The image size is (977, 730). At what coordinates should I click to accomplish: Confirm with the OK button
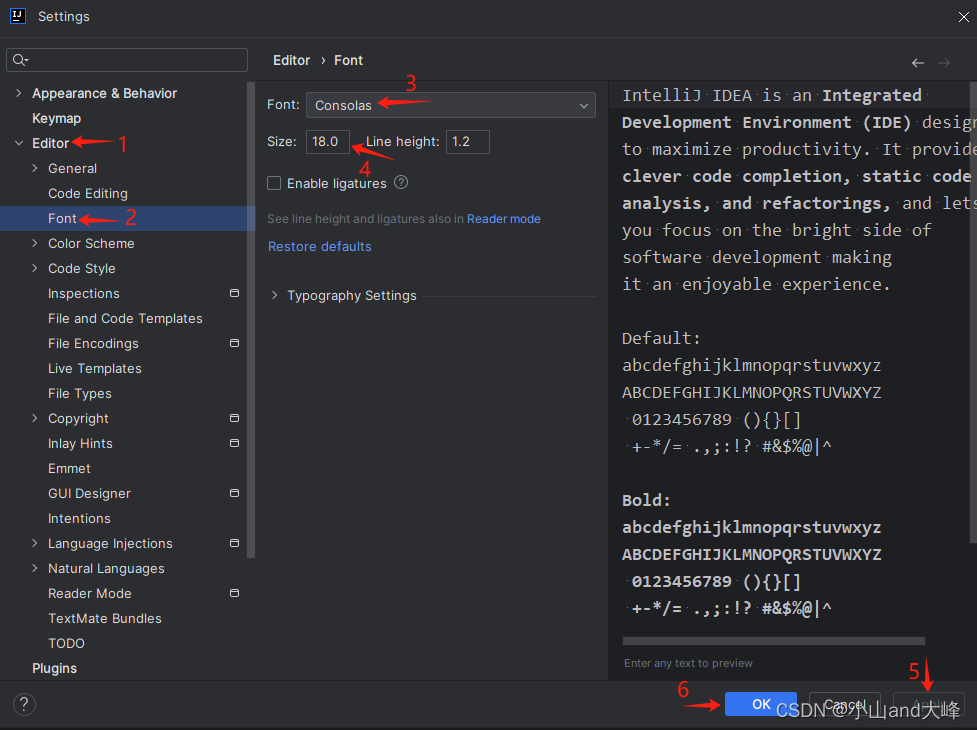(x=761, y=704)
